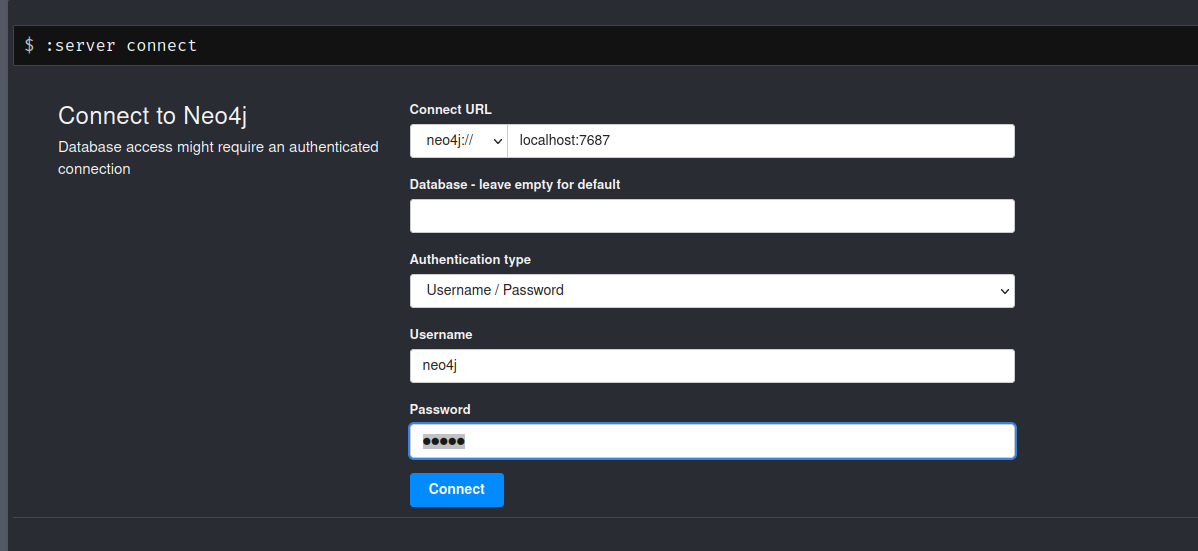Open the neo4j:// protocol scheme dropdown
The width and height of the screenshot is (1198, 551).
click(458, 141)
